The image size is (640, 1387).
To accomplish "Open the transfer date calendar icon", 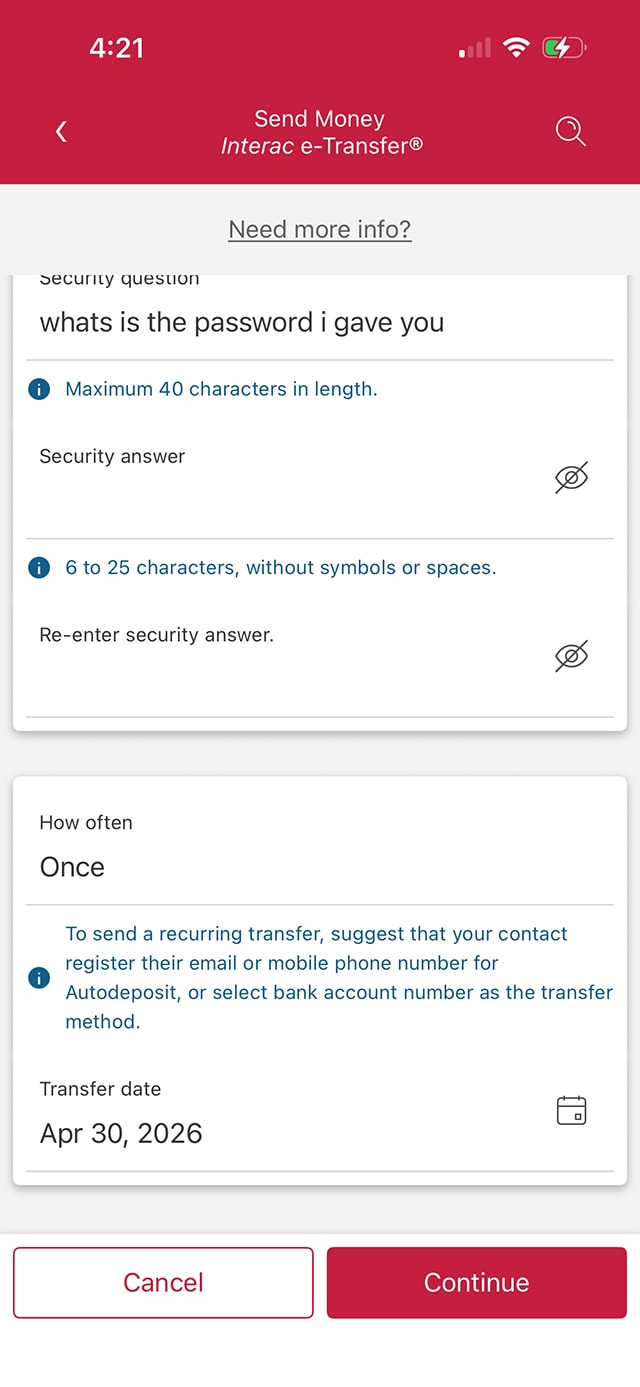I will (x=571, y=1110).
